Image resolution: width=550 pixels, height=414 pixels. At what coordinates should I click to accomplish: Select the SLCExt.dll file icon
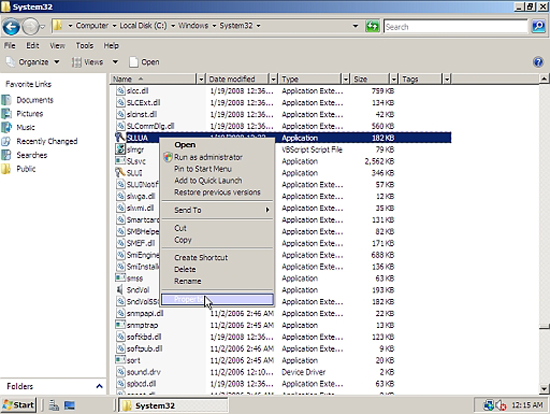[x=120, y=102]
